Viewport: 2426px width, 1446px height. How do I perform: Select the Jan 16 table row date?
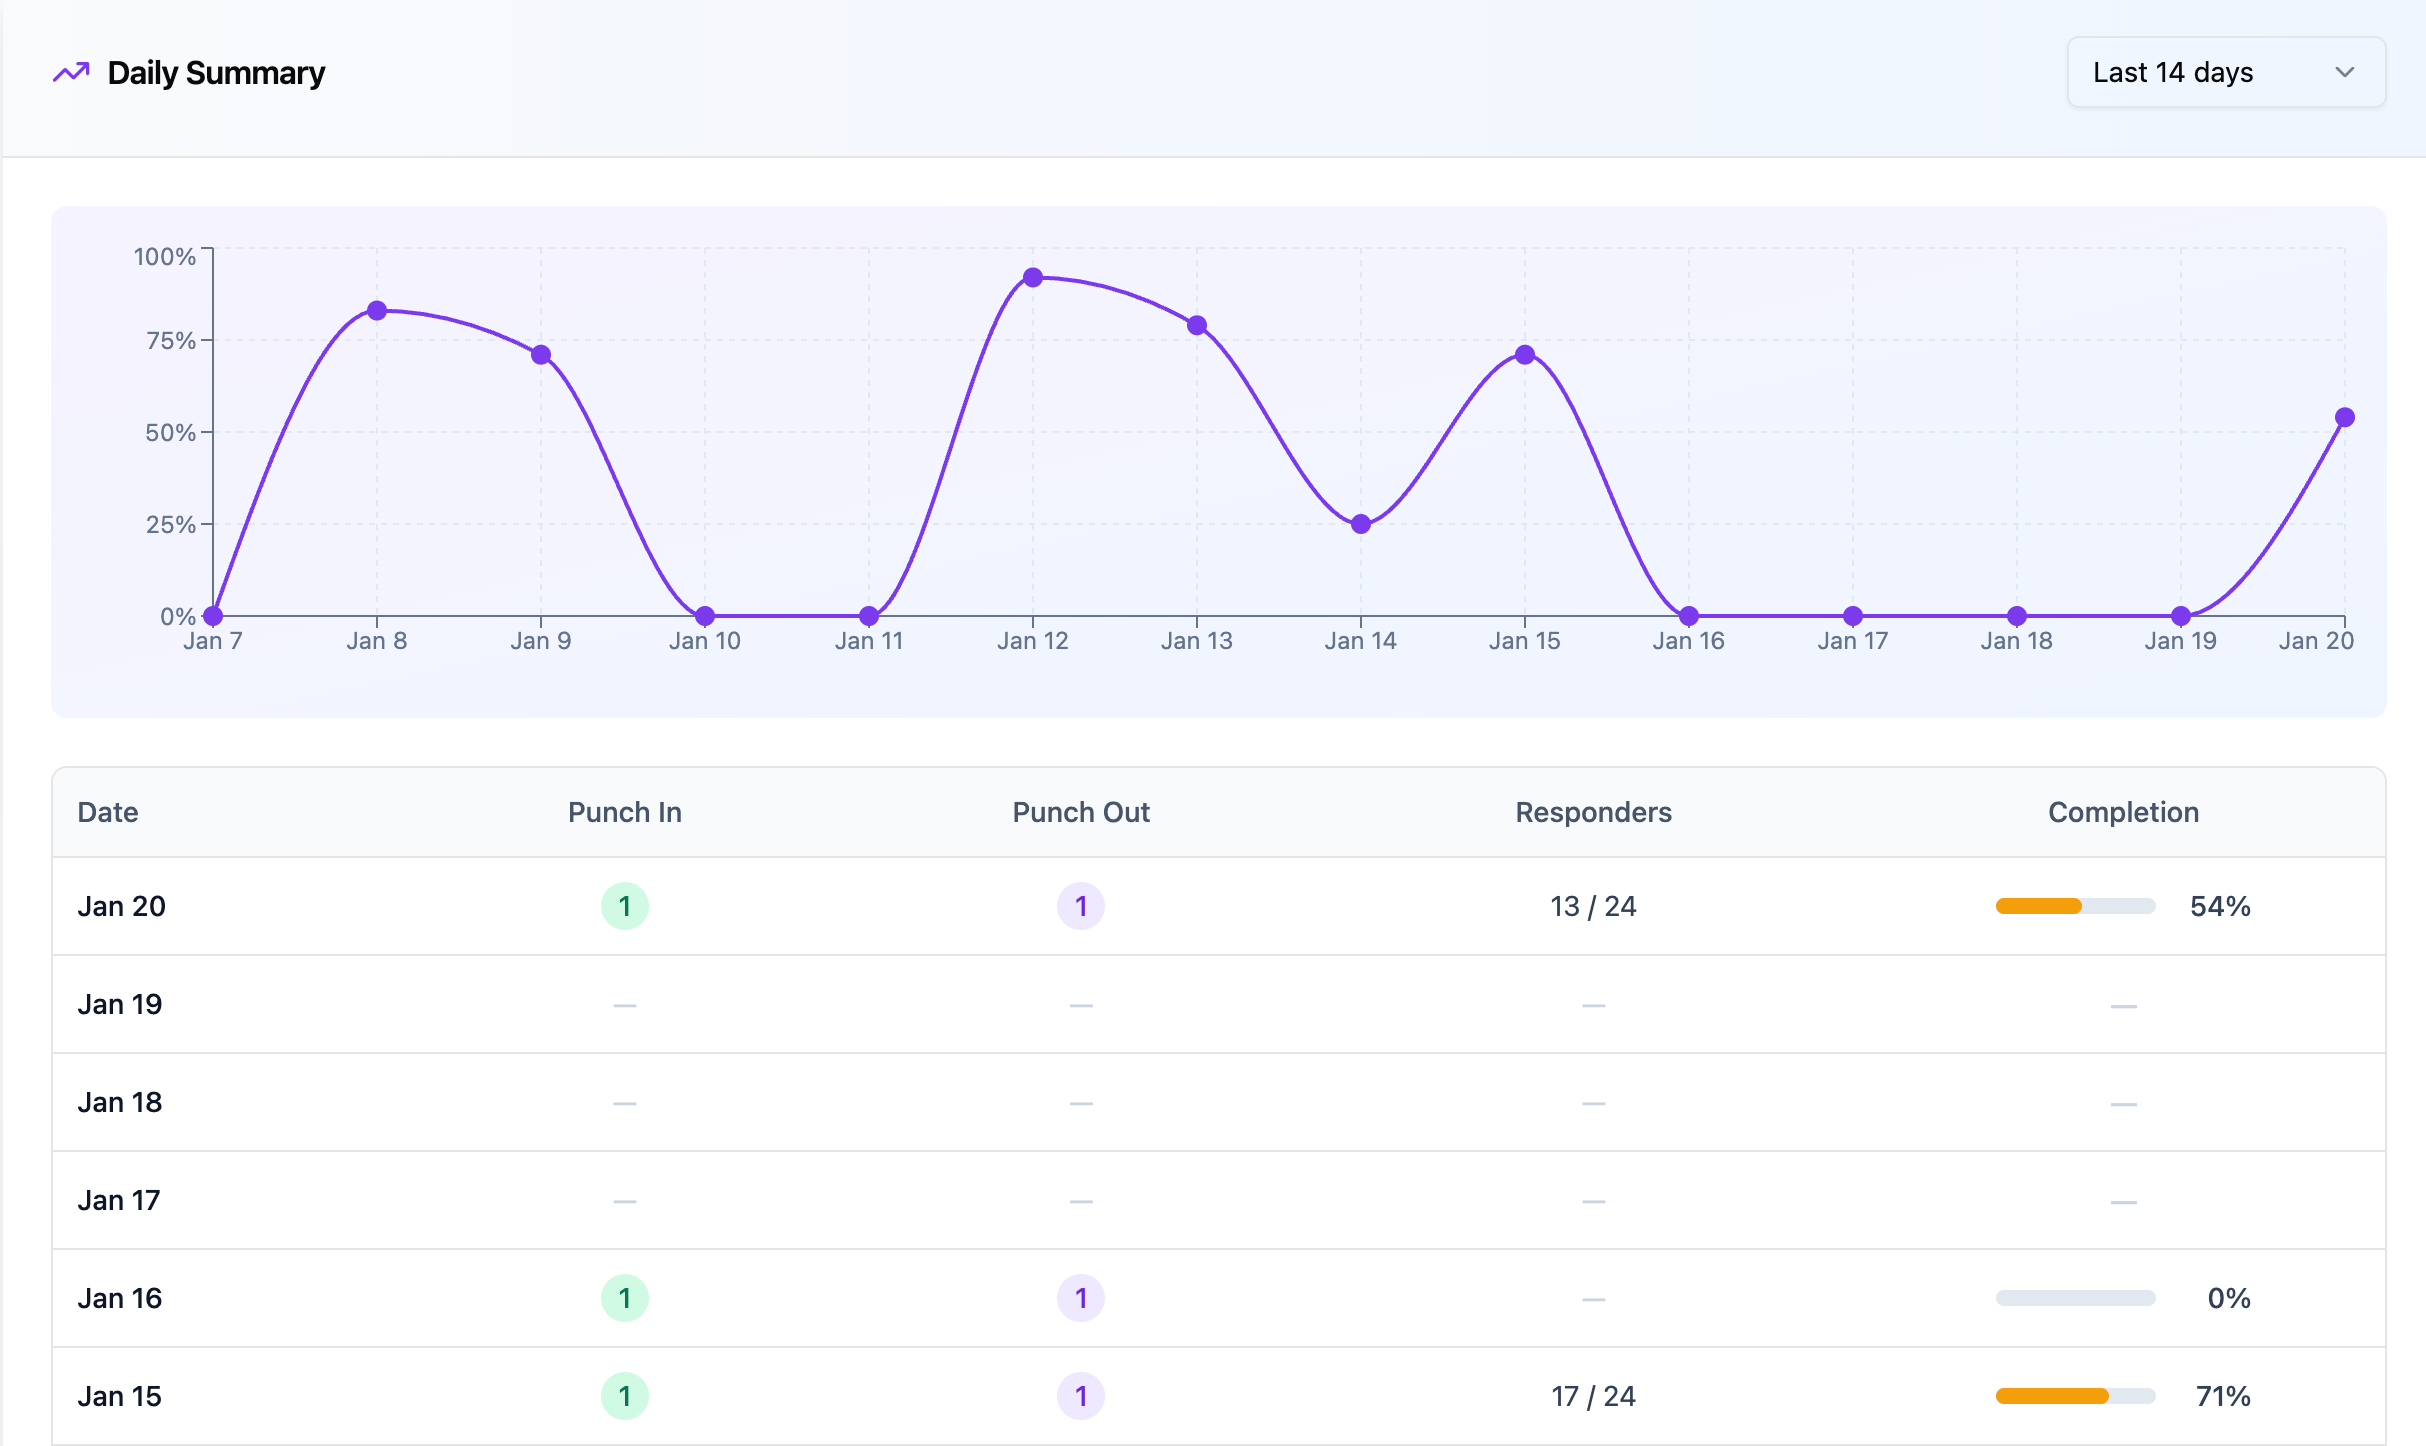point(120,1298)
